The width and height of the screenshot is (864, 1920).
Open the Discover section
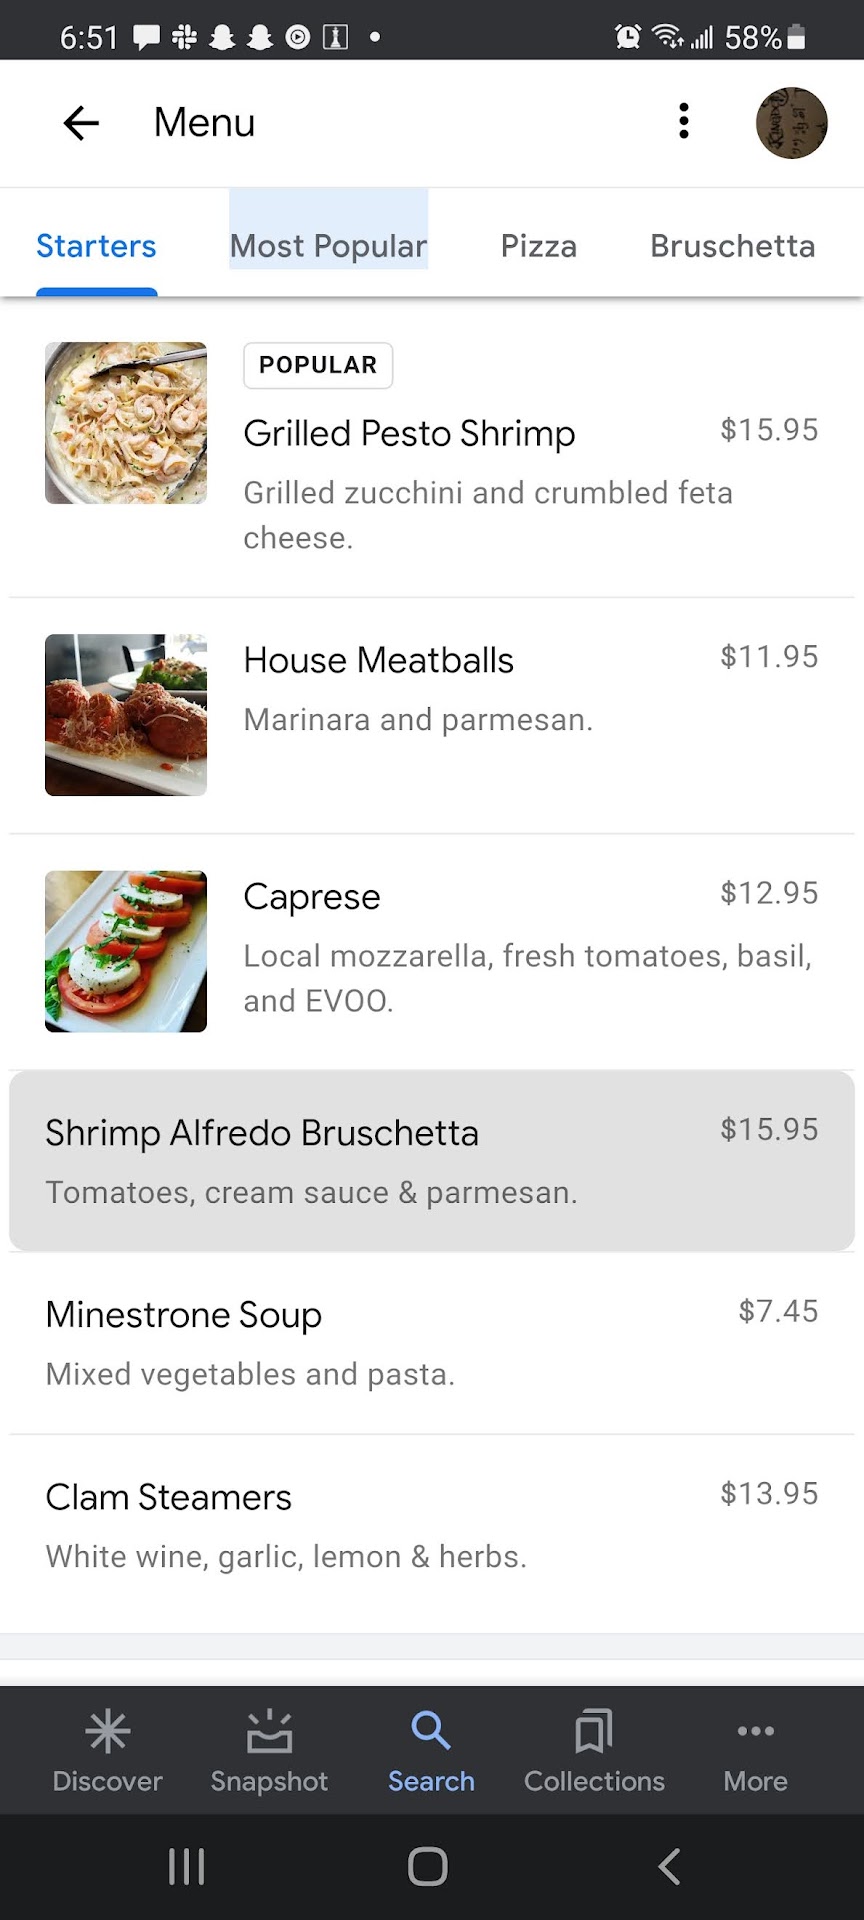tap(107, 1750)
